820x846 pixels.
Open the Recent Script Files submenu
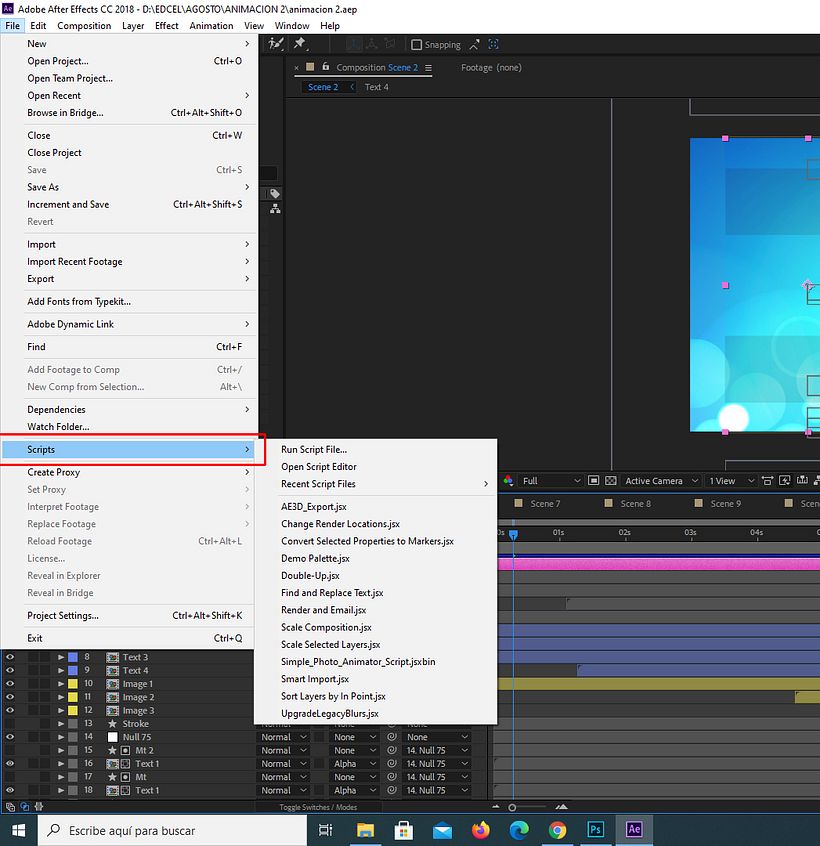375,484
